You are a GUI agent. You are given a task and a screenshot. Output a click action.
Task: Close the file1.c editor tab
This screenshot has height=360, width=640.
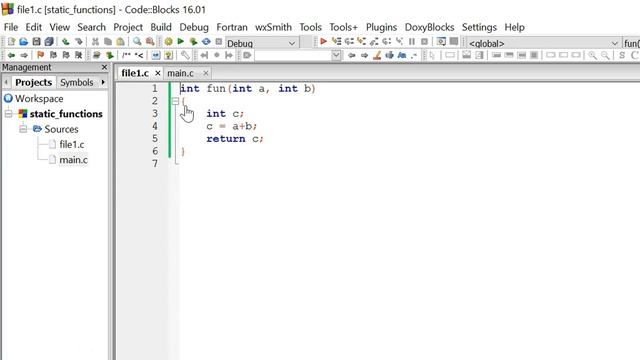pyautogui.click(x=158, y=73)
